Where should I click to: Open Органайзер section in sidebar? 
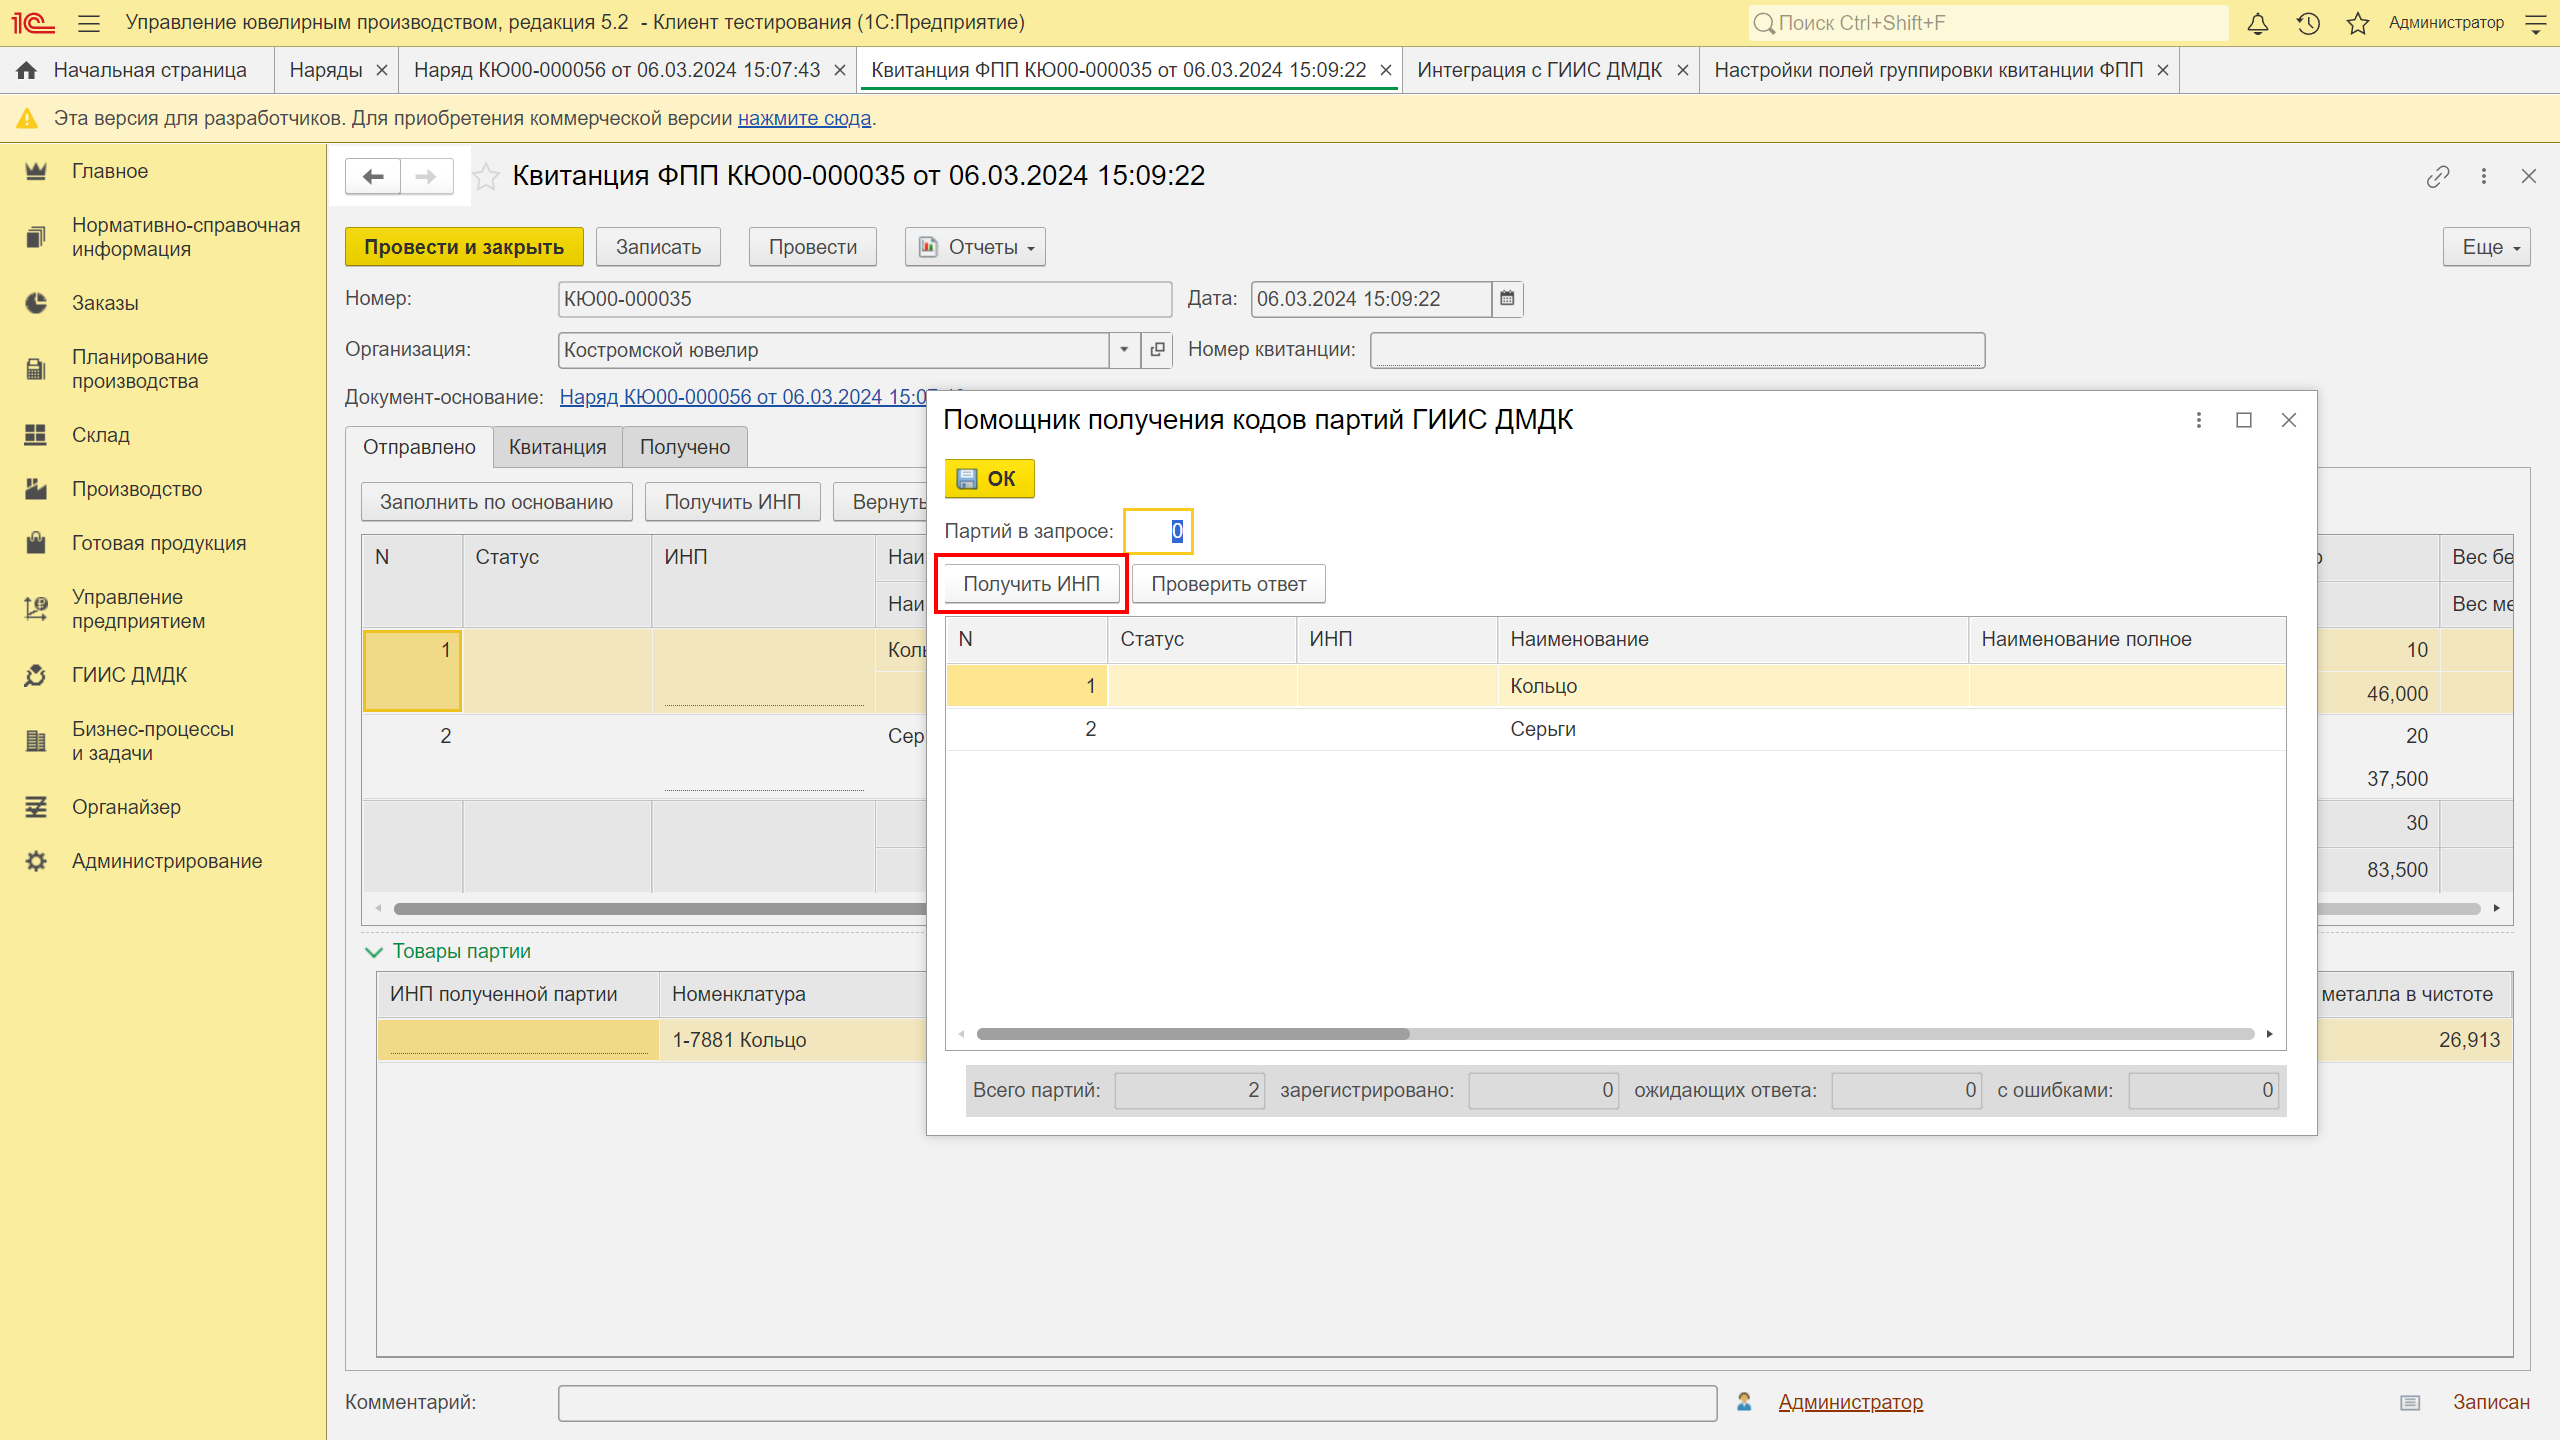click(126, 807)
